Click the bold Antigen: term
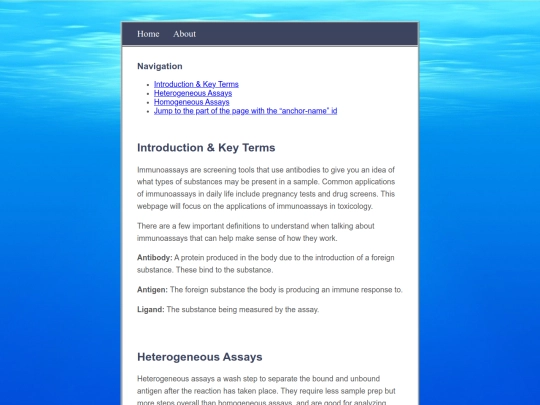 tap(152, 290)
